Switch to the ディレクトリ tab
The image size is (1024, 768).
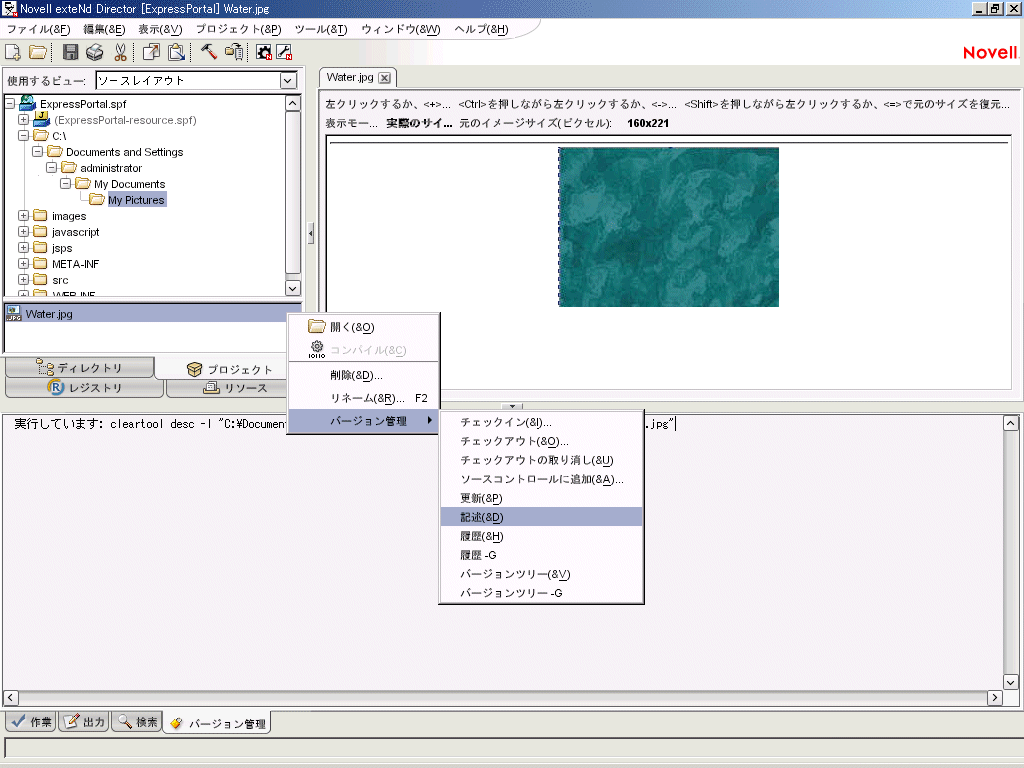[80, 368]
